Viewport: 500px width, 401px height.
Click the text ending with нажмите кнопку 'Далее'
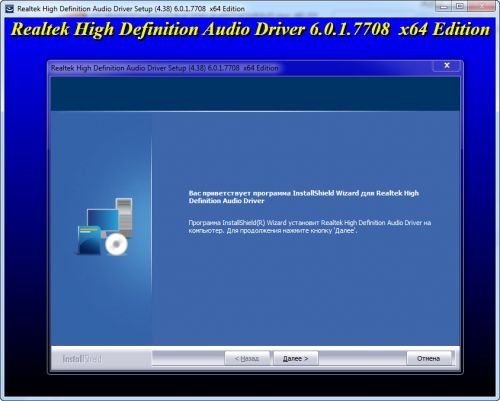(310, 227)
